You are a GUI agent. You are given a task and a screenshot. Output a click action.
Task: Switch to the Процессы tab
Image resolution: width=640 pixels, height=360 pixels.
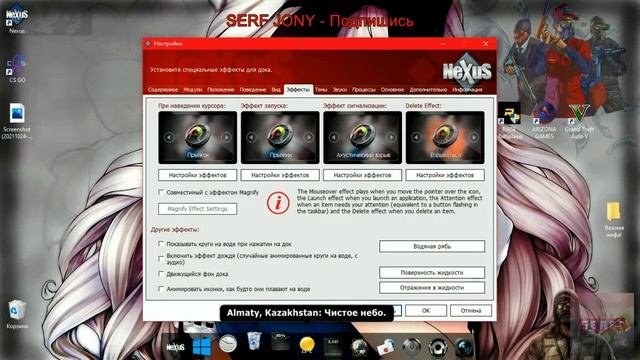tap(364, 89)
